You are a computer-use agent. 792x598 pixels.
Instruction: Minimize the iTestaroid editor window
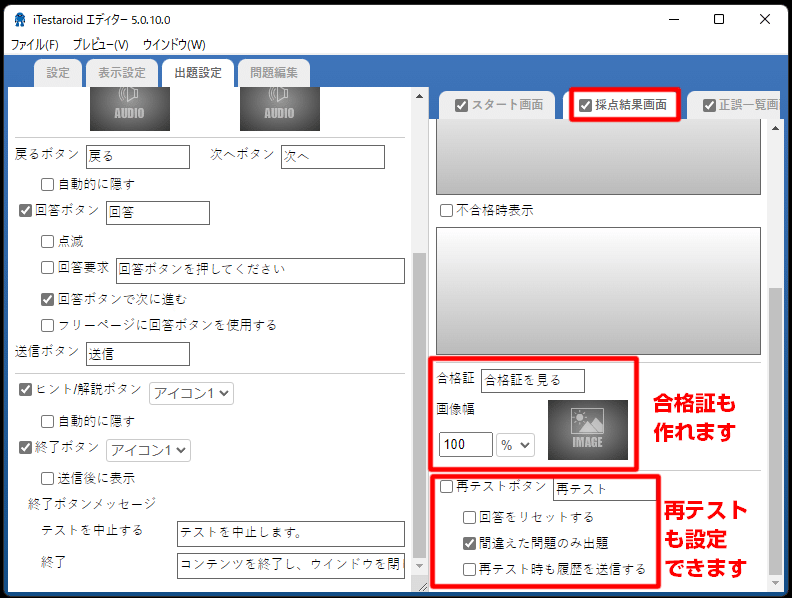674,20
